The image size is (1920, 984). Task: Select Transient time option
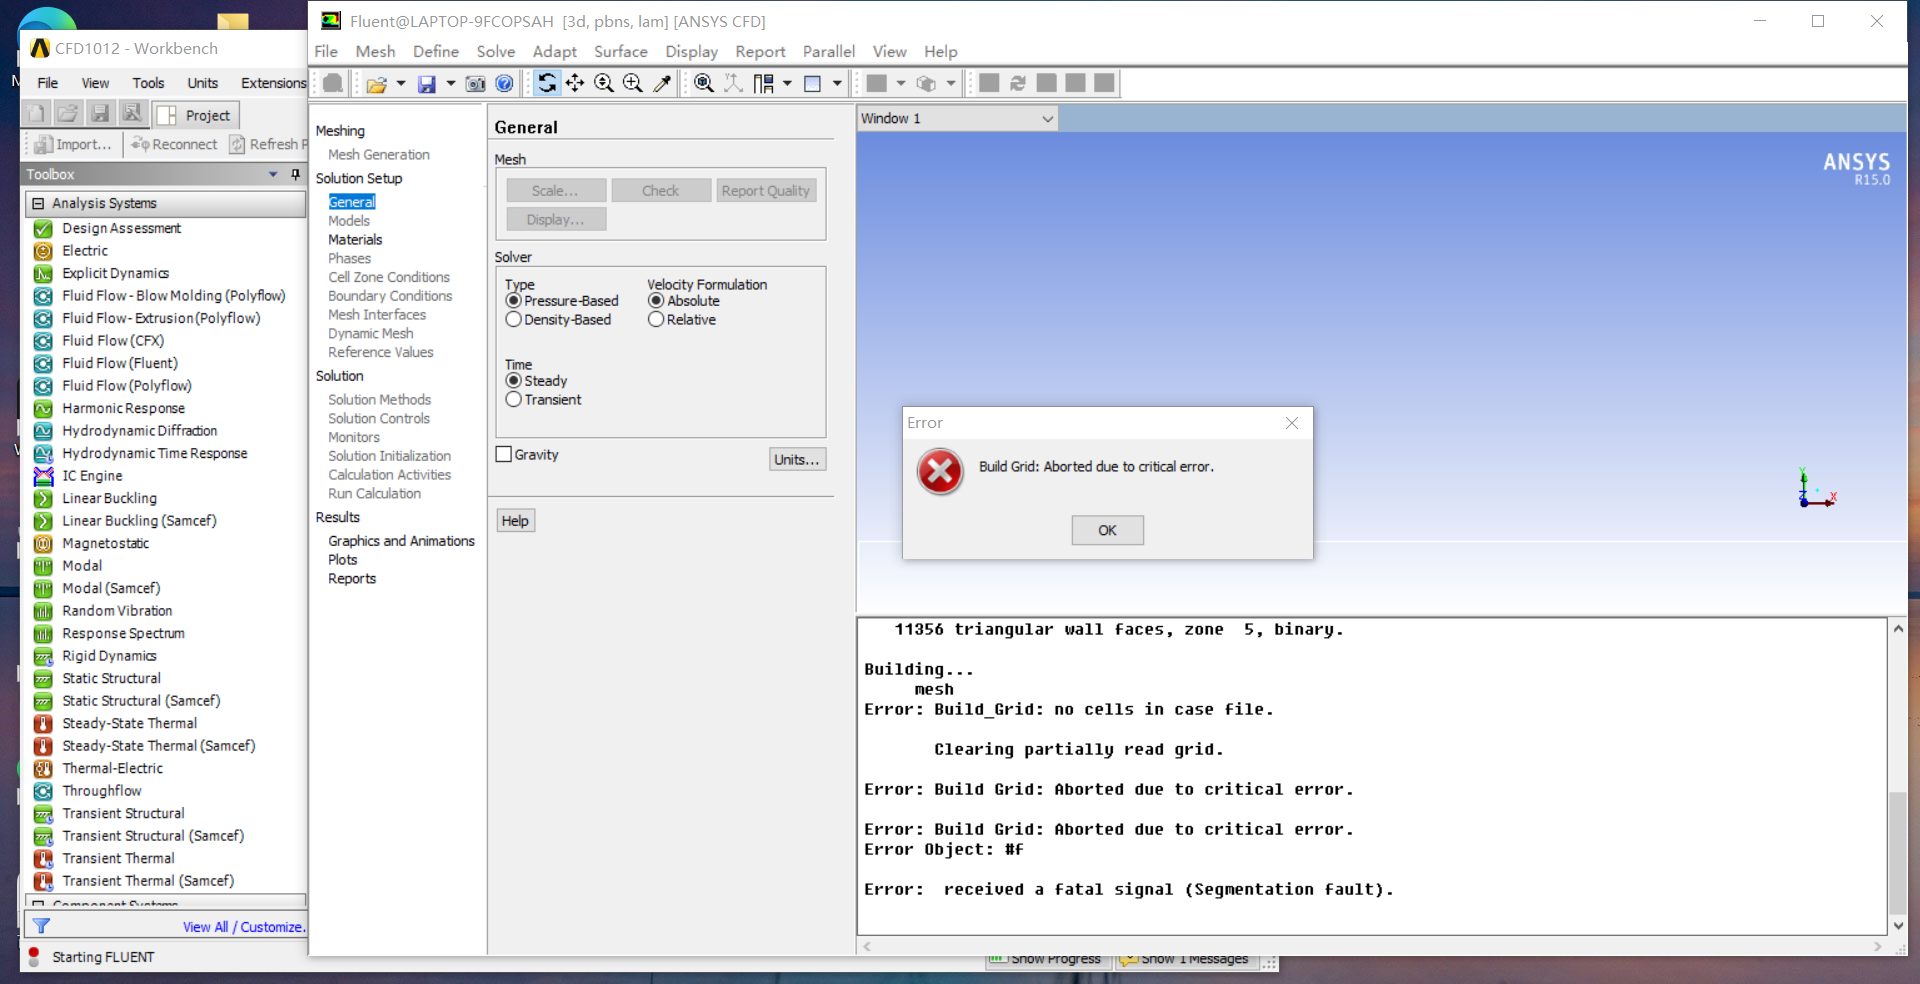pos(514,400)
